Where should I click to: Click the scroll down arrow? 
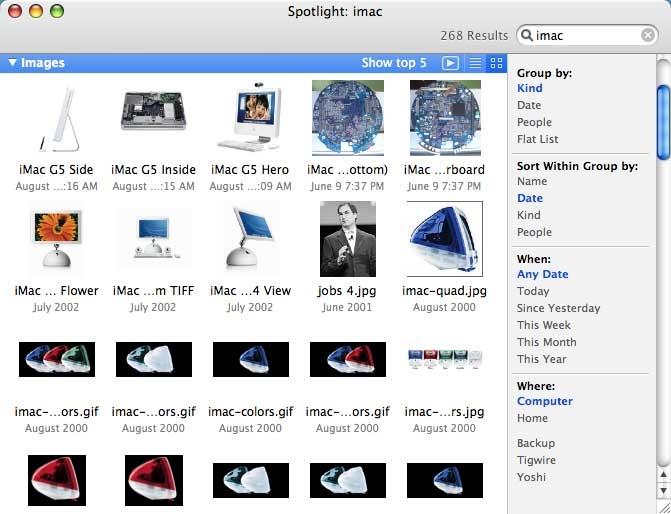(x=664, y=490)
